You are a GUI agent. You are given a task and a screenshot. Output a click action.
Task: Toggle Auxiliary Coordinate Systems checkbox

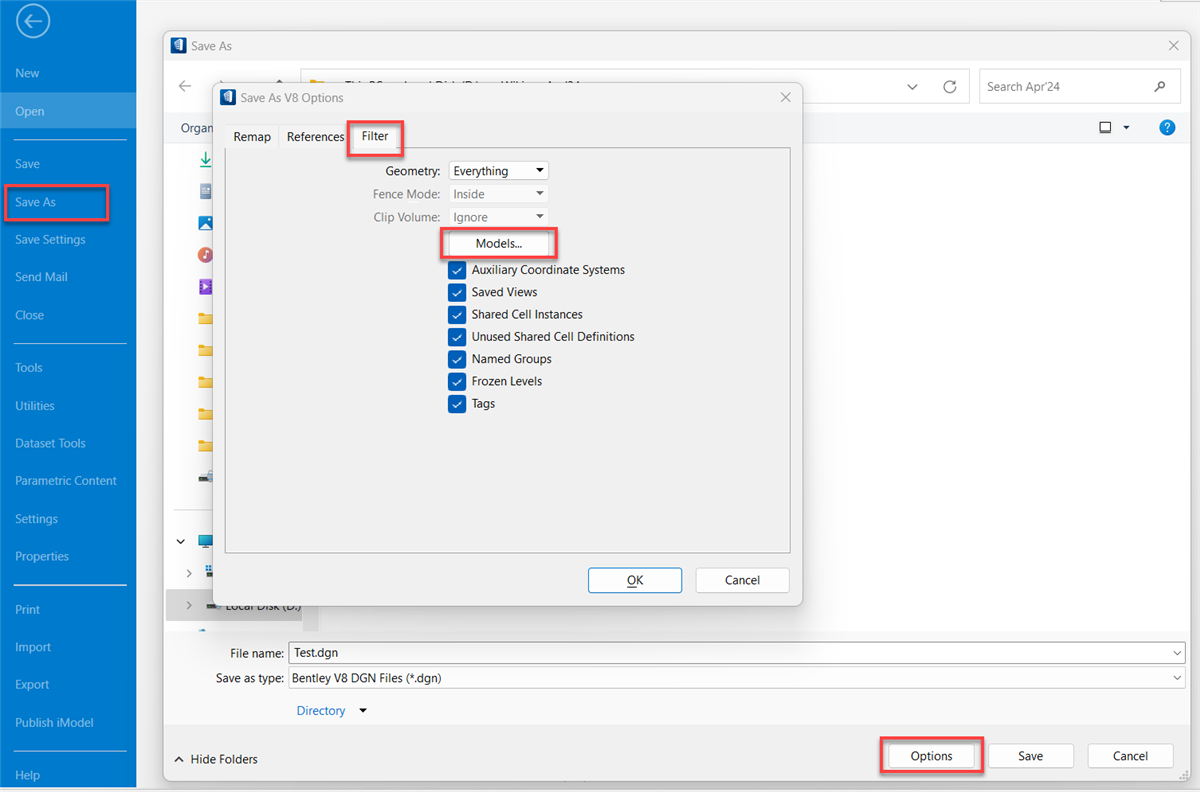point(457,270)
